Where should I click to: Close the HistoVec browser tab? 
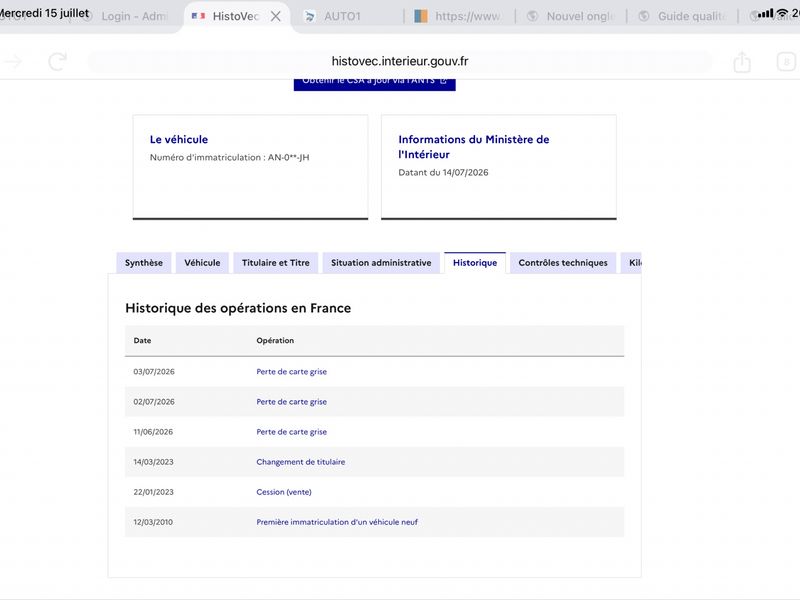click(x=276, y=16)
